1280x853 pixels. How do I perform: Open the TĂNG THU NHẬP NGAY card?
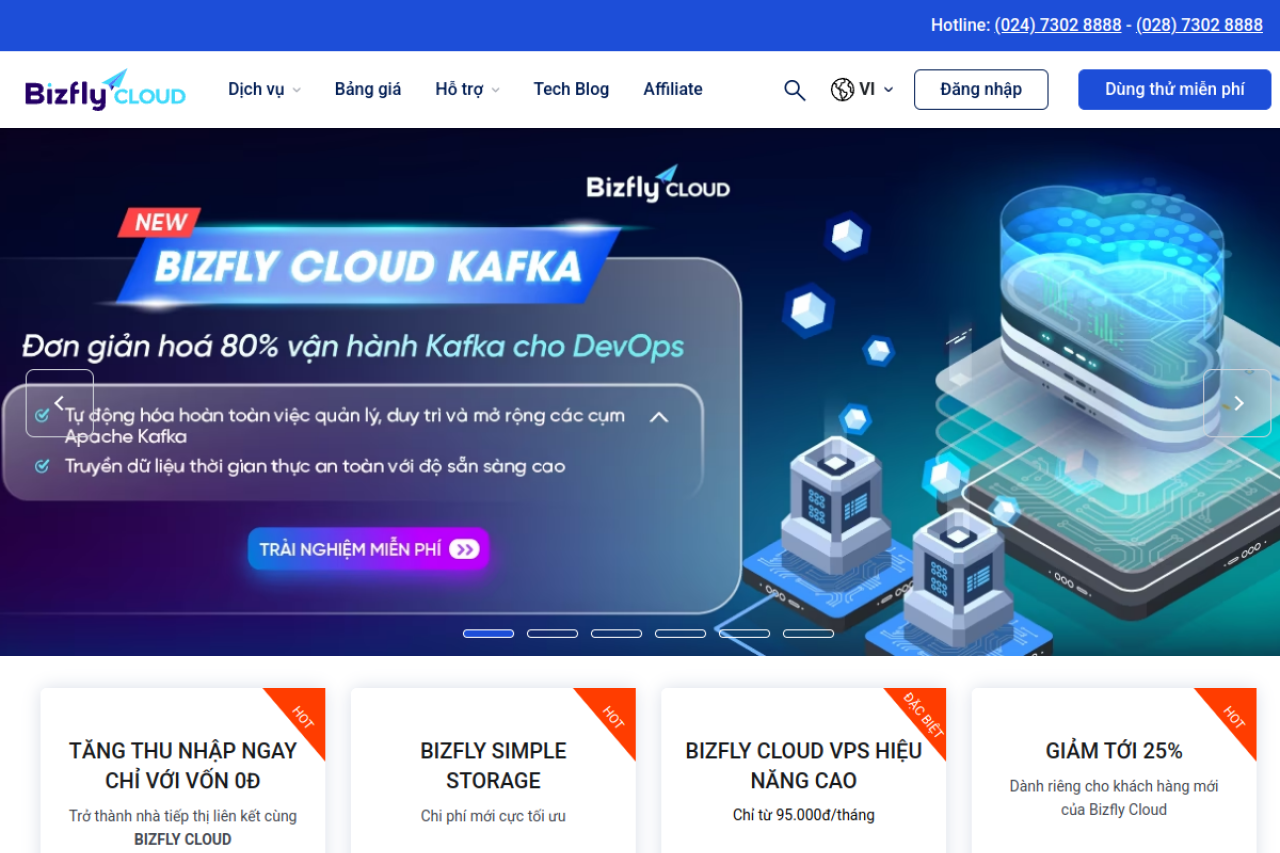[183, 770]
